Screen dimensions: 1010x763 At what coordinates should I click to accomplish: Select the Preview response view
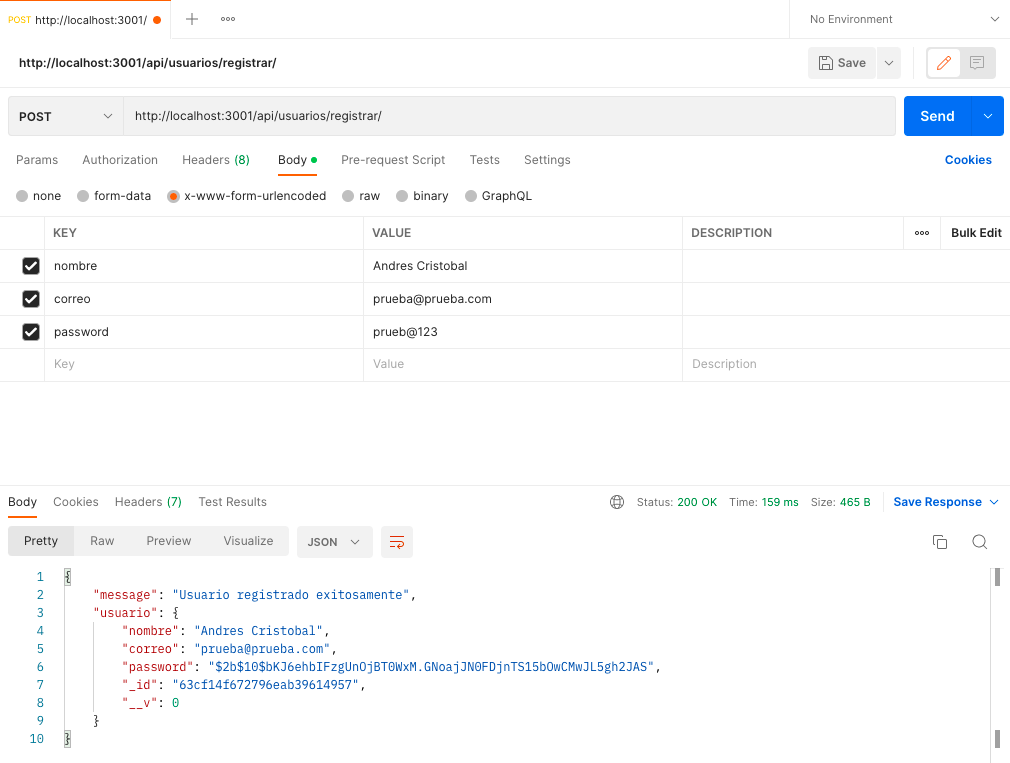click(169, 541)
